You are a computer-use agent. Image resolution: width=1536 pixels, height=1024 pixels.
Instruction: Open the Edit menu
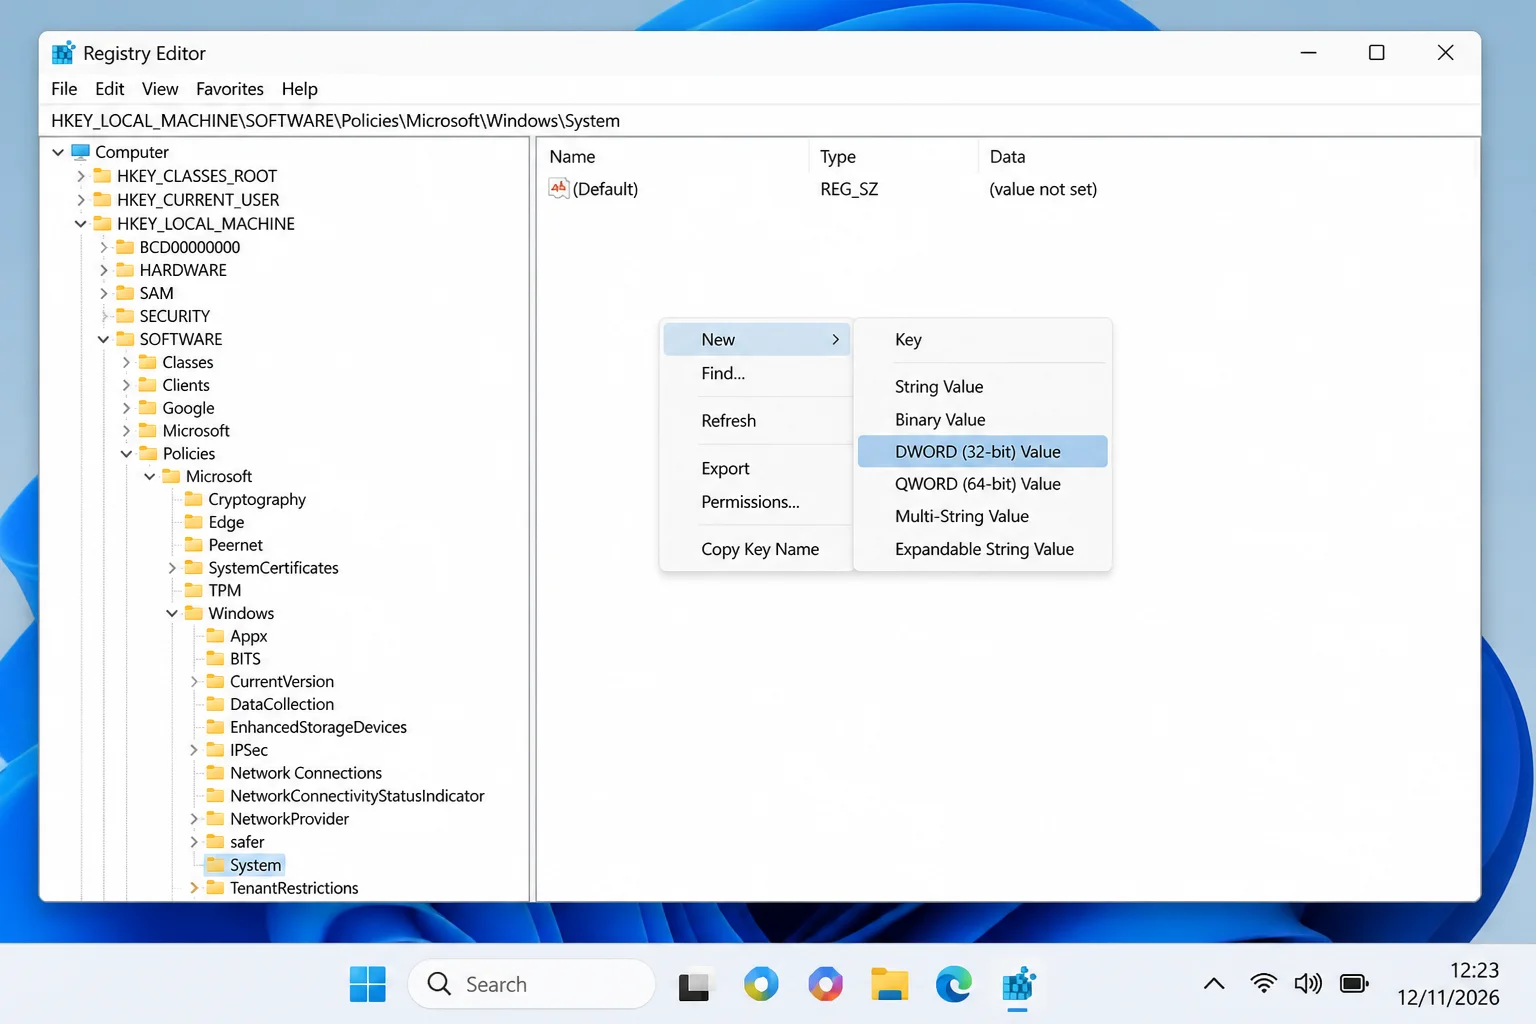[x=110, y=89]
